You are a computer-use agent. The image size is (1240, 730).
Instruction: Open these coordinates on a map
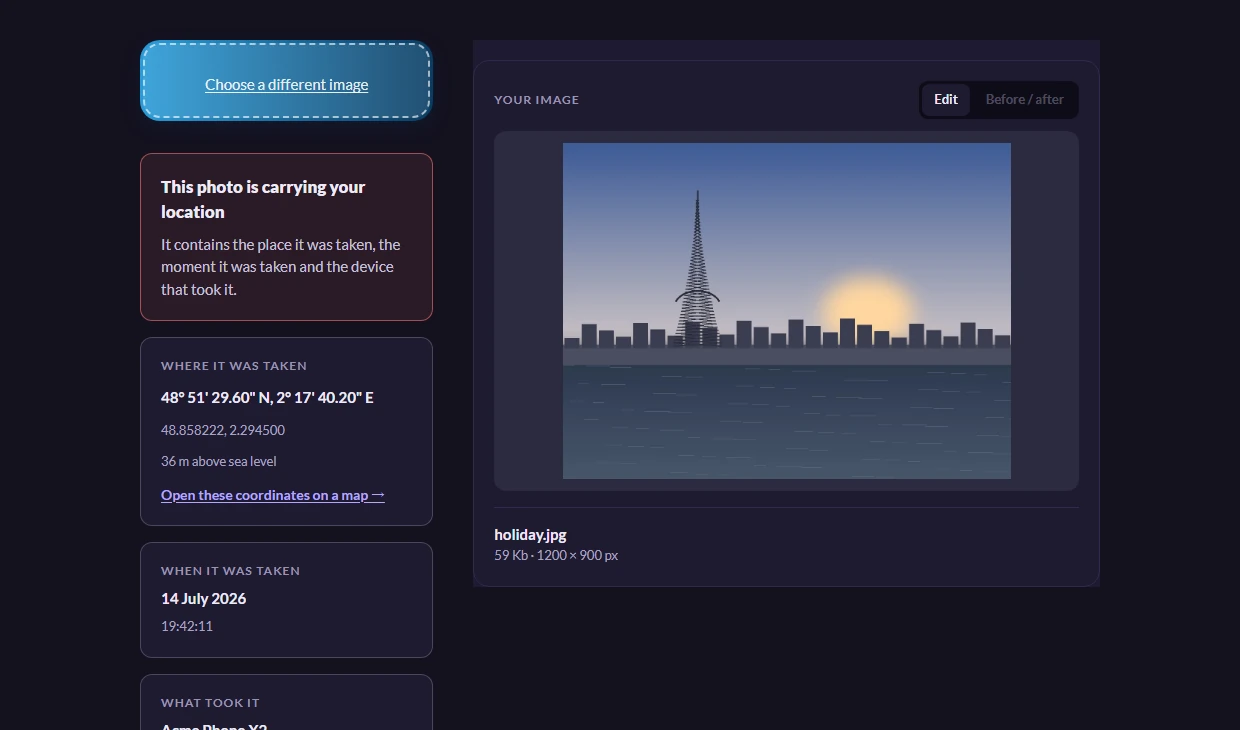point(273,495)
